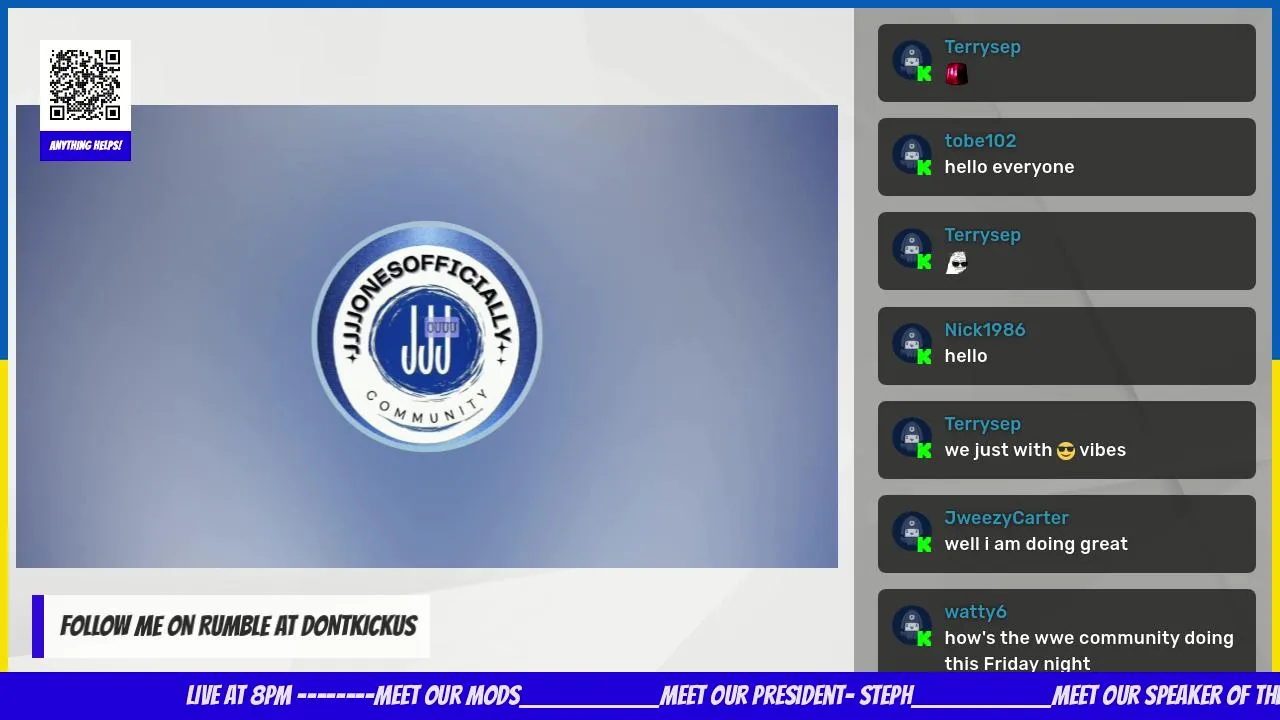Click tobe102's chat avatar

[911, 155]
